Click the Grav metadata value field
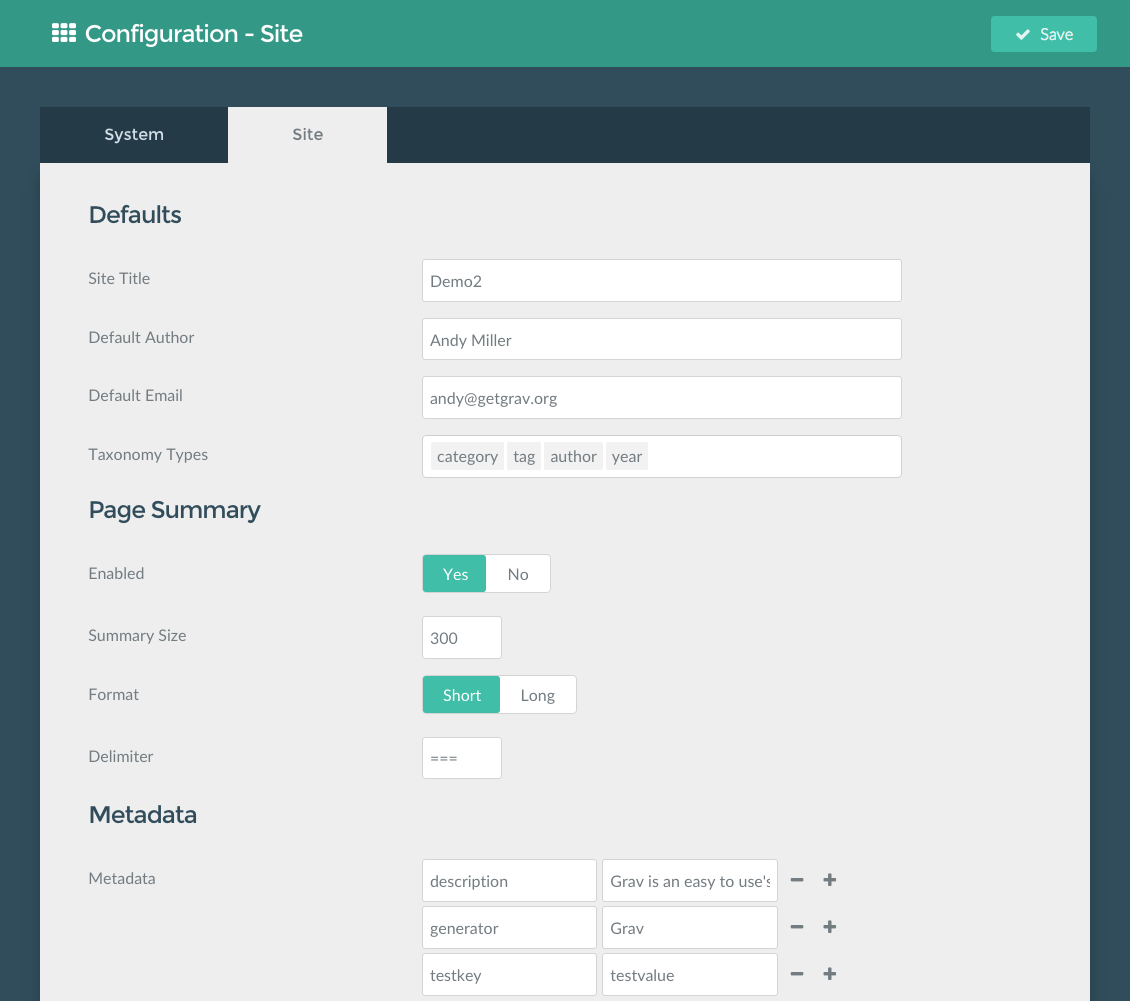The height and width of the screenshot is (1001, 1130). pyautogui.click(x=690, y=927)
